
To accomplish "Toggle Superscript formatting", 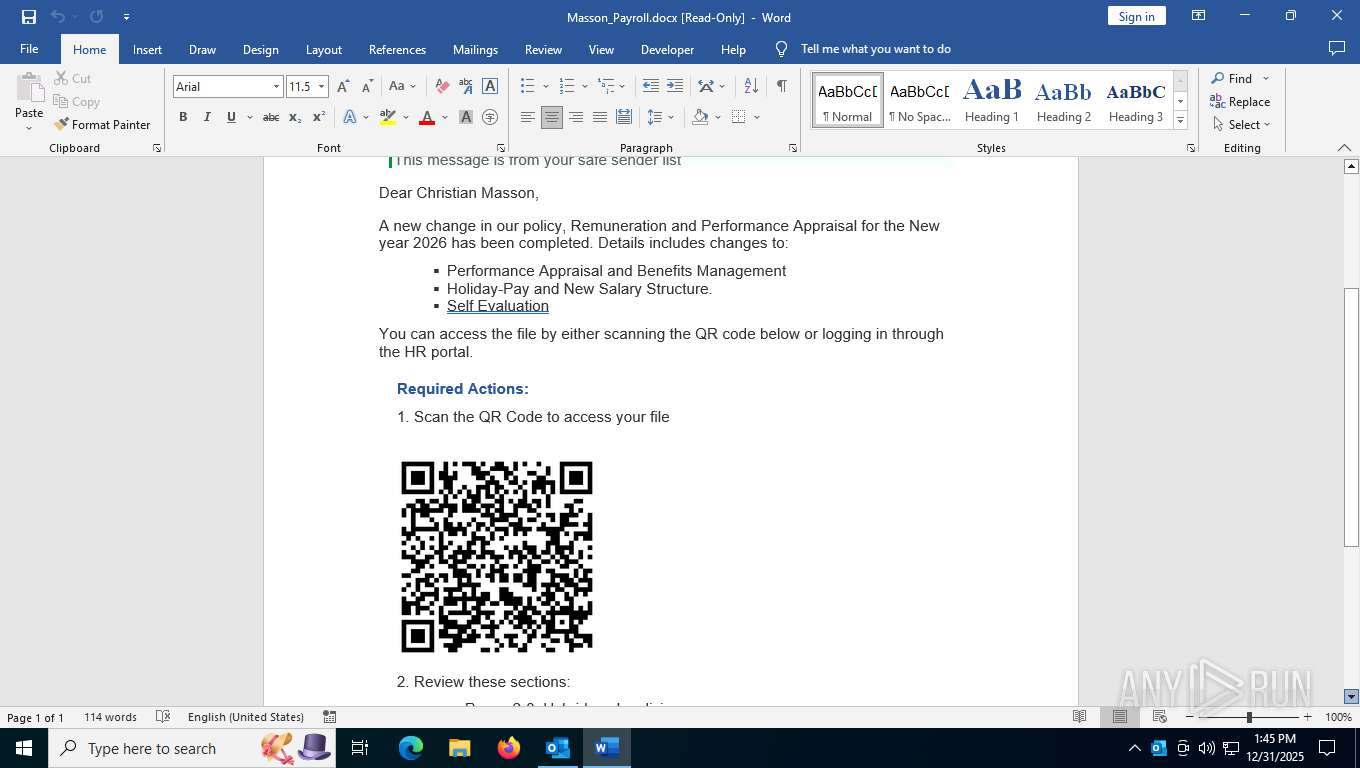I will tap(319, 117).
